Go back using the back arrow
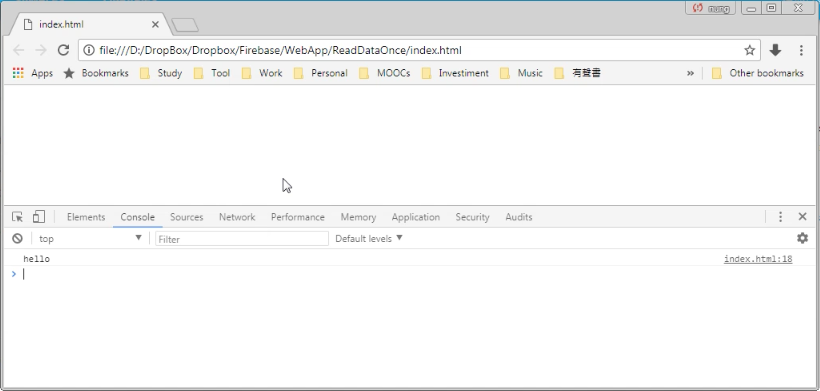The width and height of the screenshot is (820, 391). tap(18, 50)
